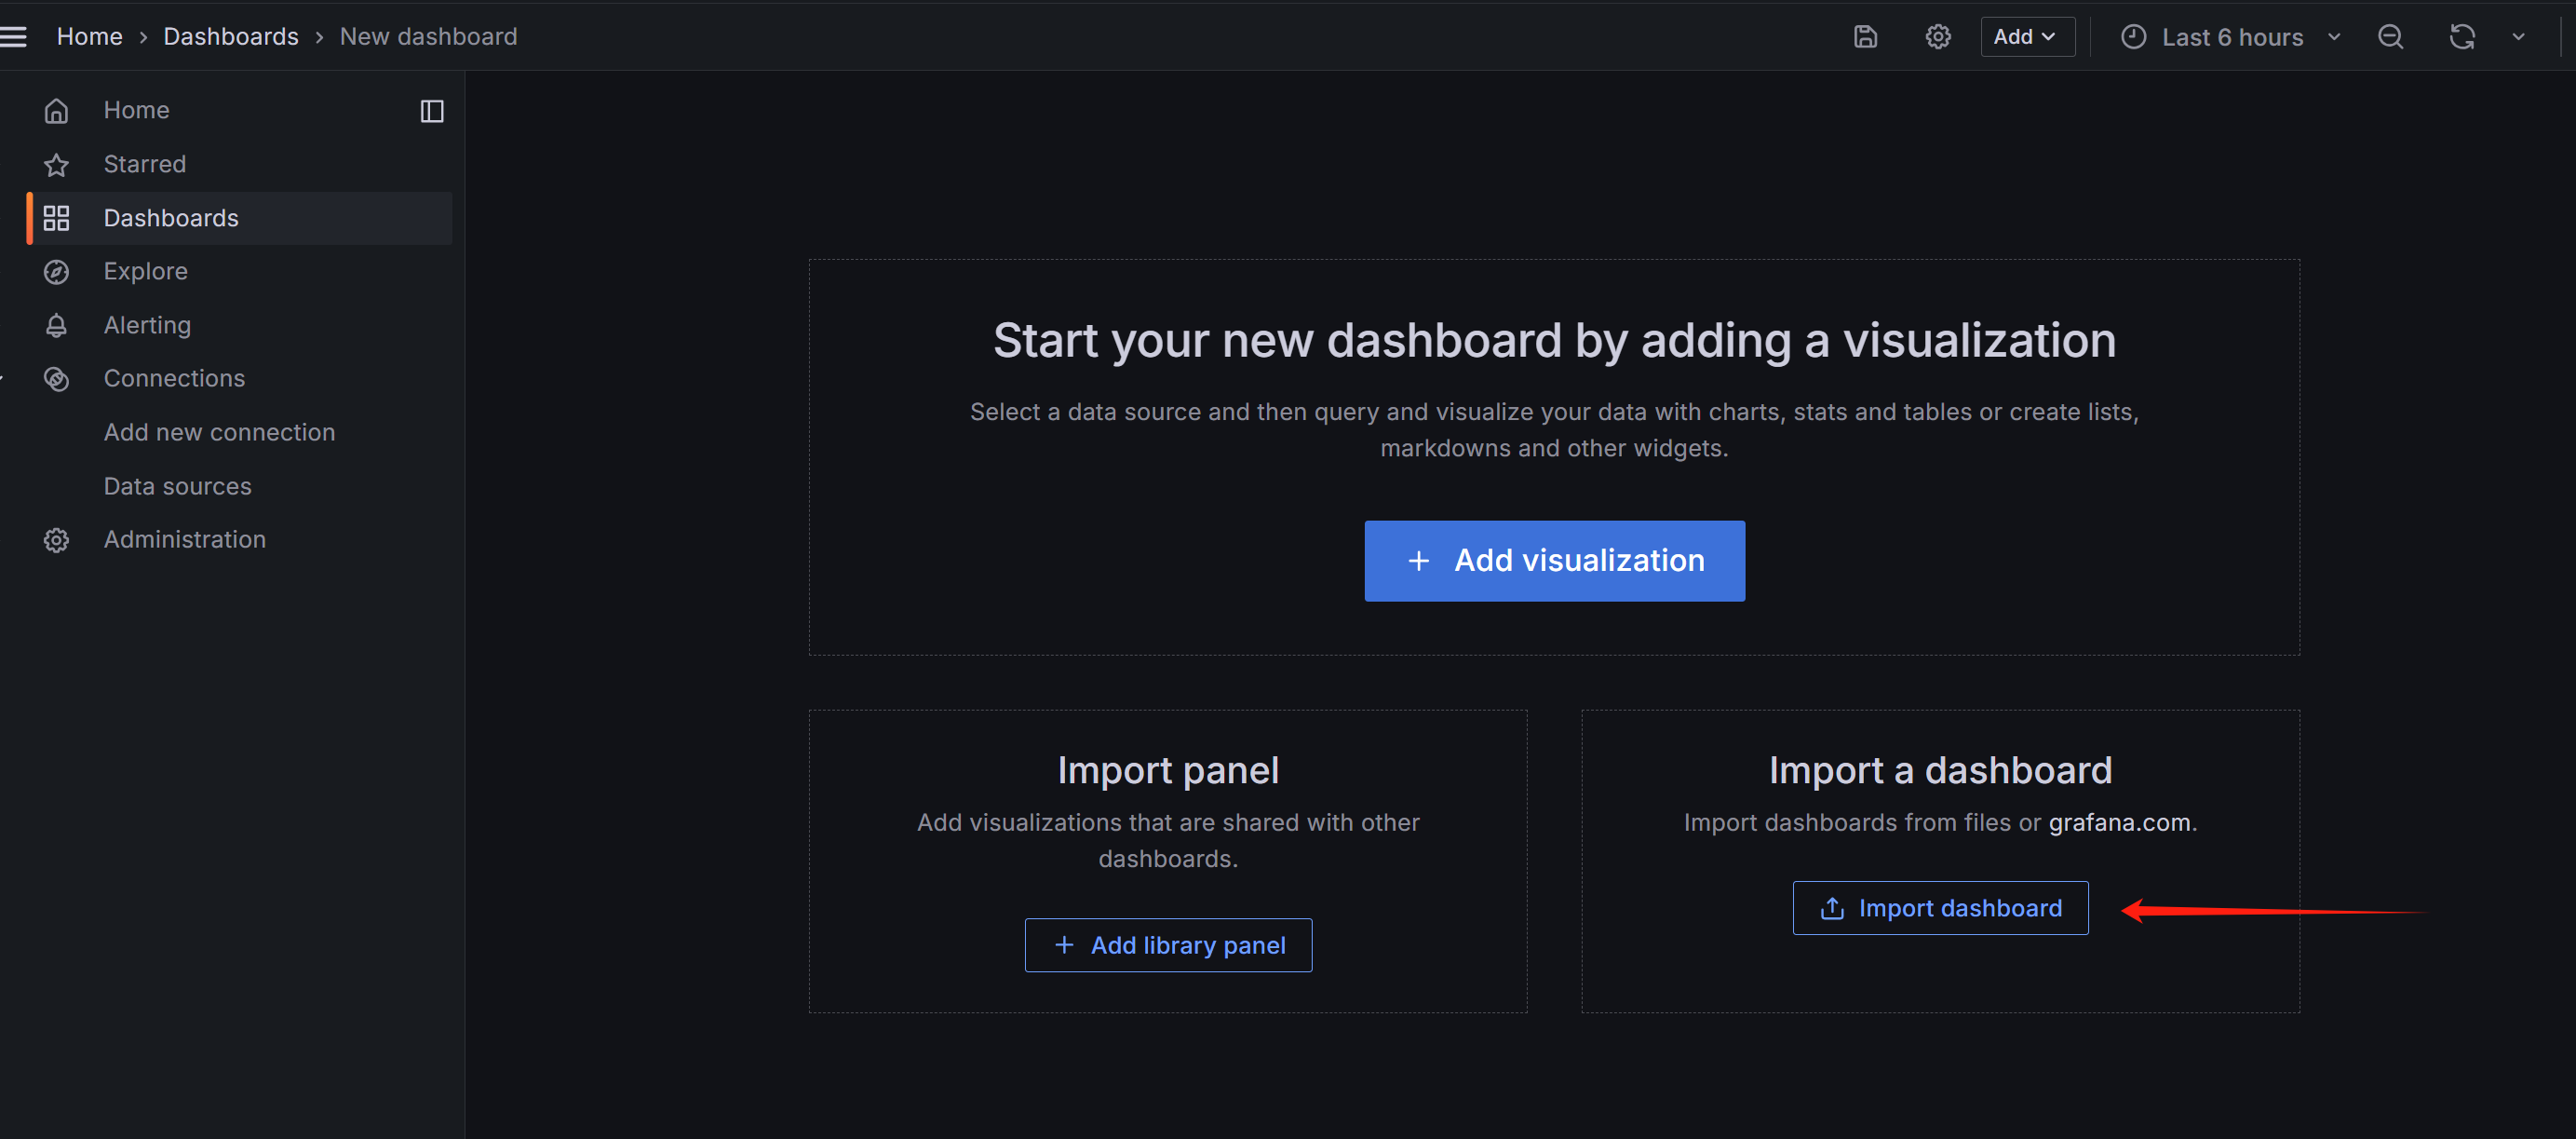Screen dimensions: 2576x1139
Task: Click the Administration gear icon in sidebar
Action: click(57, 540)
